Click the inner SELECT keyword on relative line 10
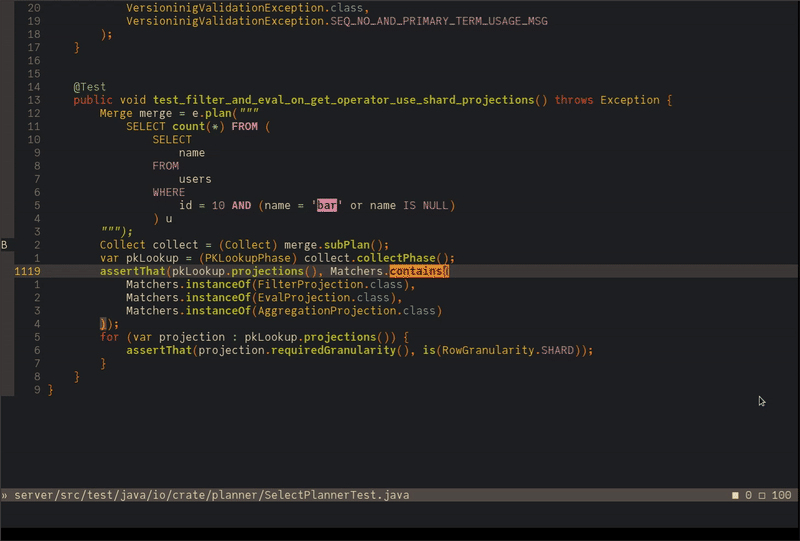The width and height of the screenshot is (800, 541). pyautogui.click(x=172, y=139)
